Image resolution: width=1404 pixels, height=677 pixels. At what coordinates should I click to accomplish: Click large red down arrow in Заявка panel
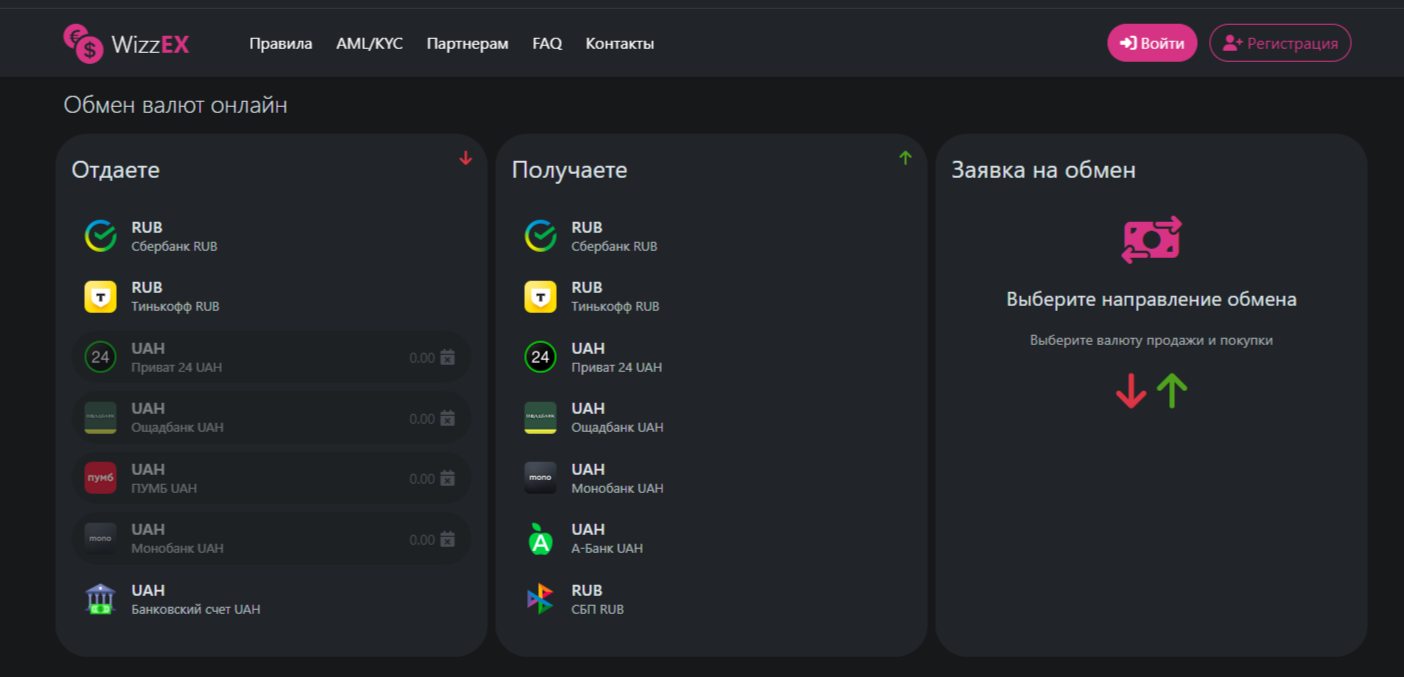(1131, 391)
